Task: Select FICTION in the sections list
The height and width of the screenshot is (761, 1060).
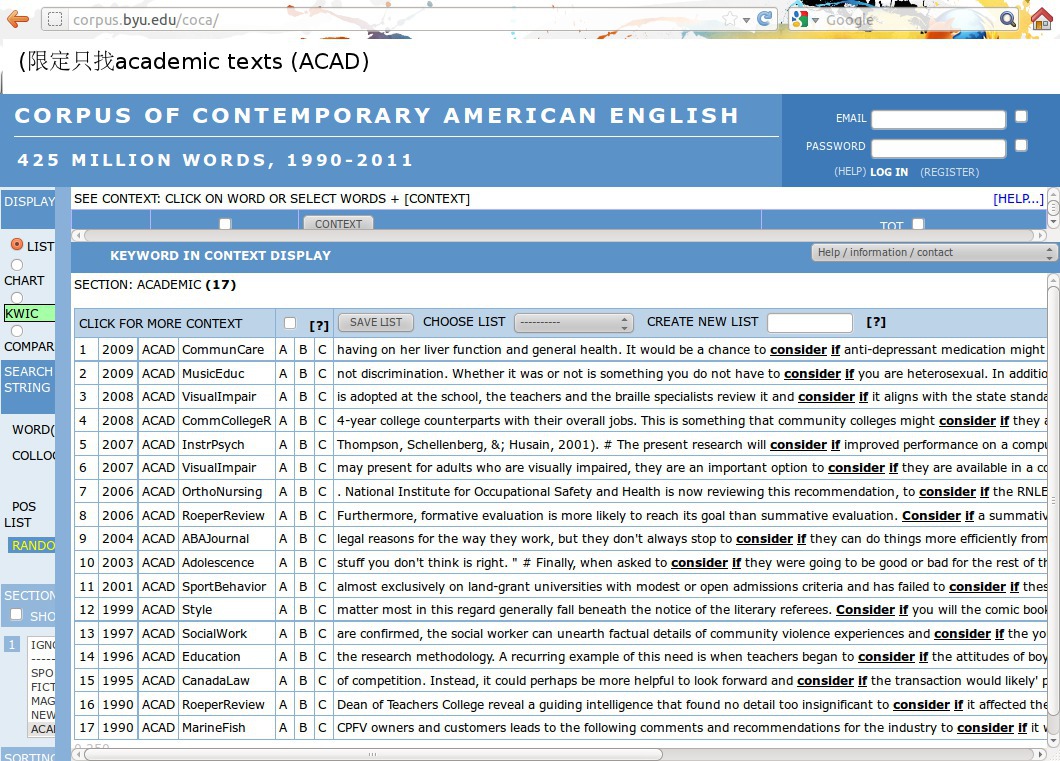Action: pos(42,687)
